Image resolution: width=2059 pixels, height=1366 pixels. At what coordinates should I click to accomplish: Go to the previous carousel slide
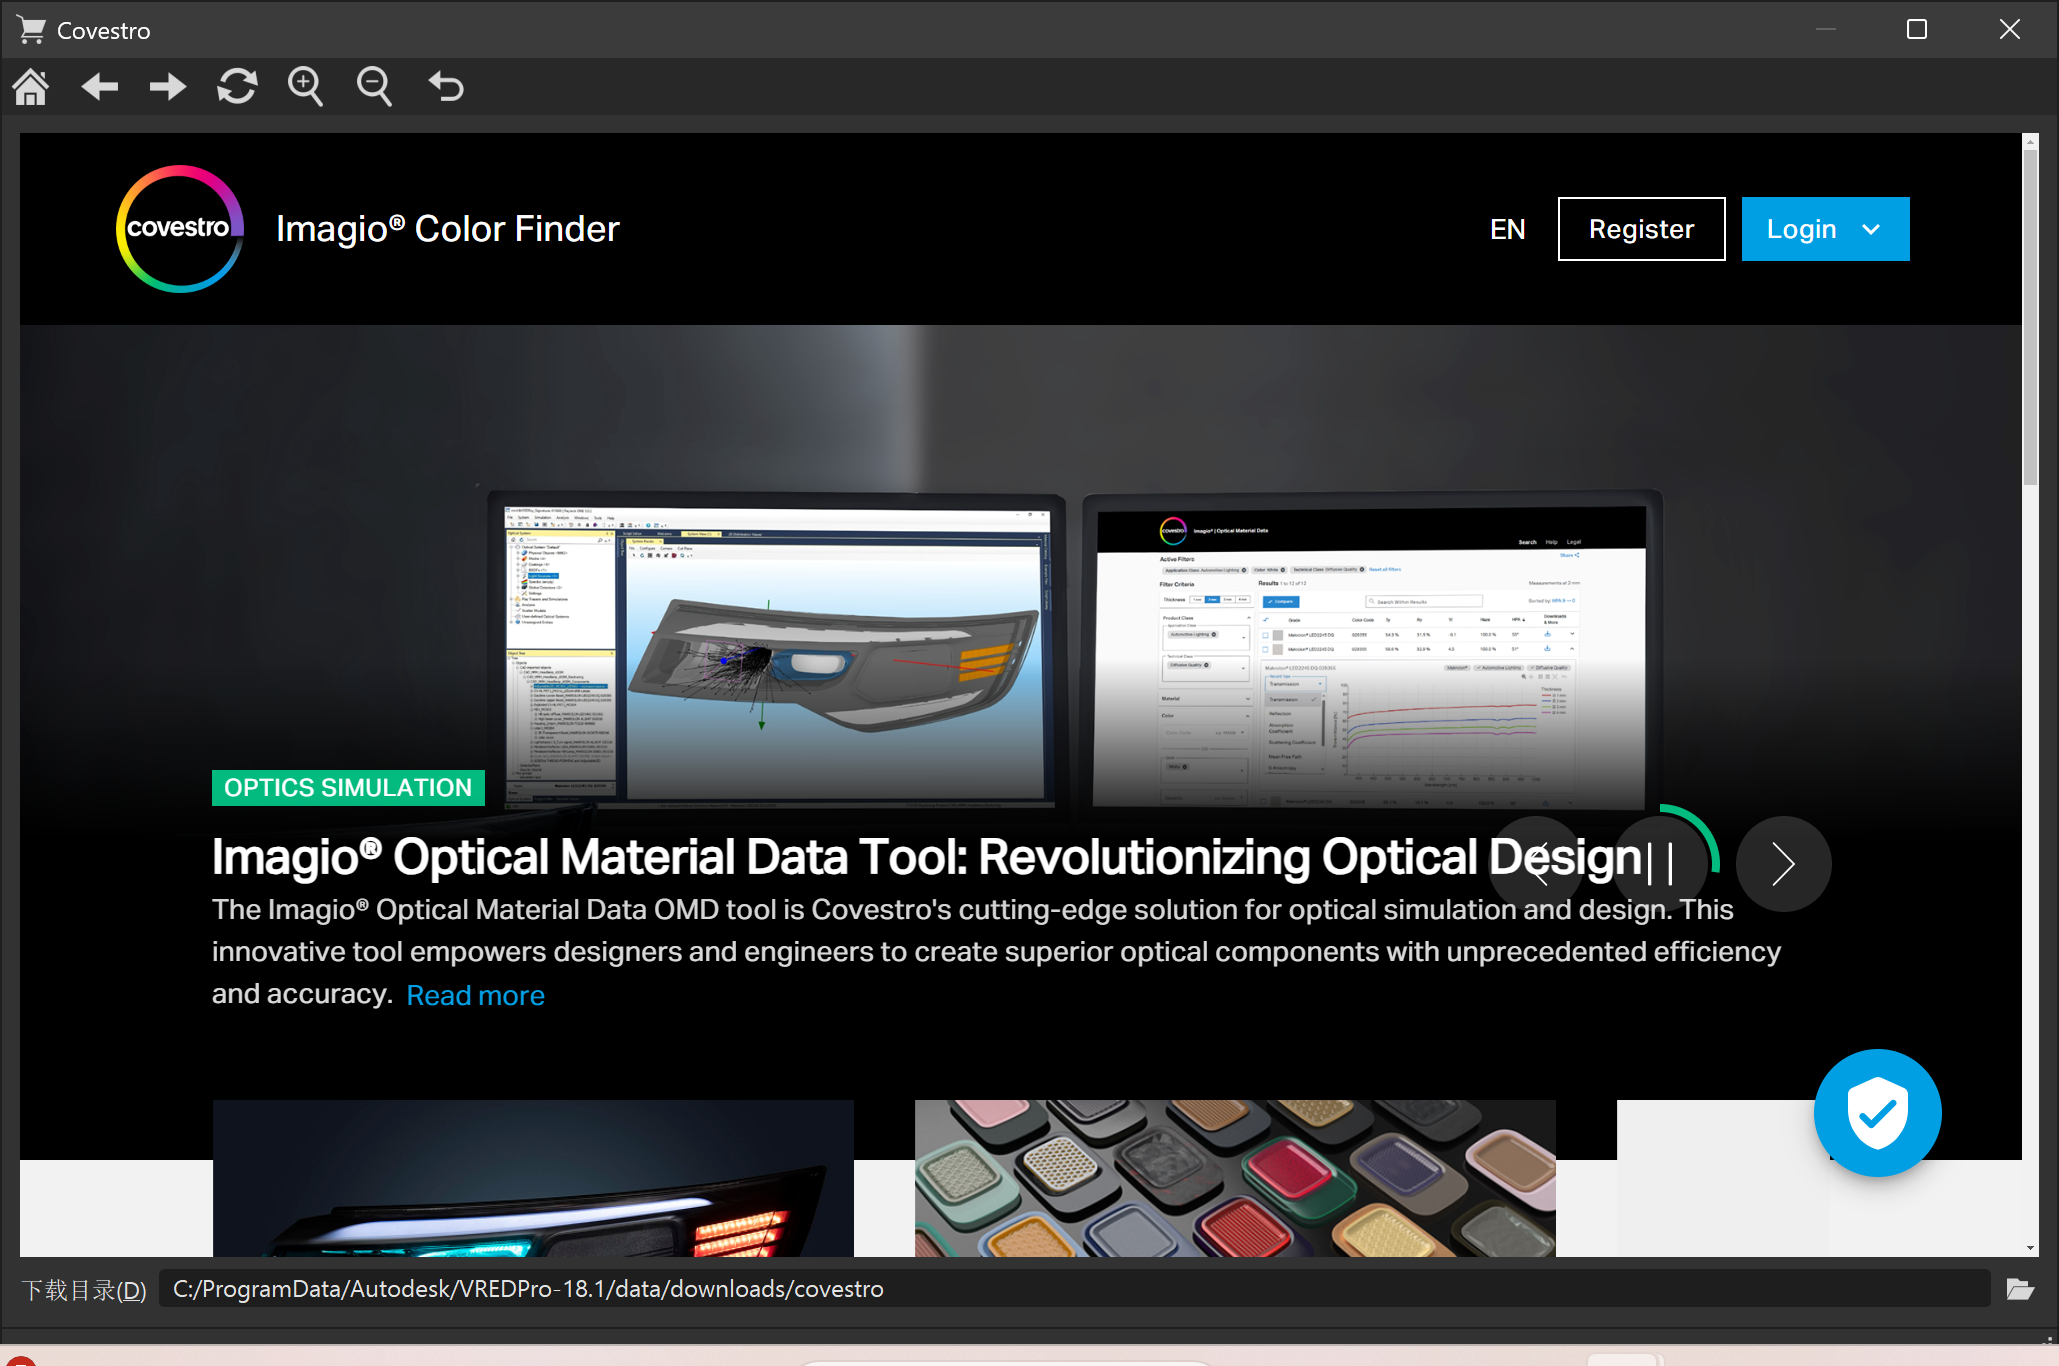[1537, 863]
